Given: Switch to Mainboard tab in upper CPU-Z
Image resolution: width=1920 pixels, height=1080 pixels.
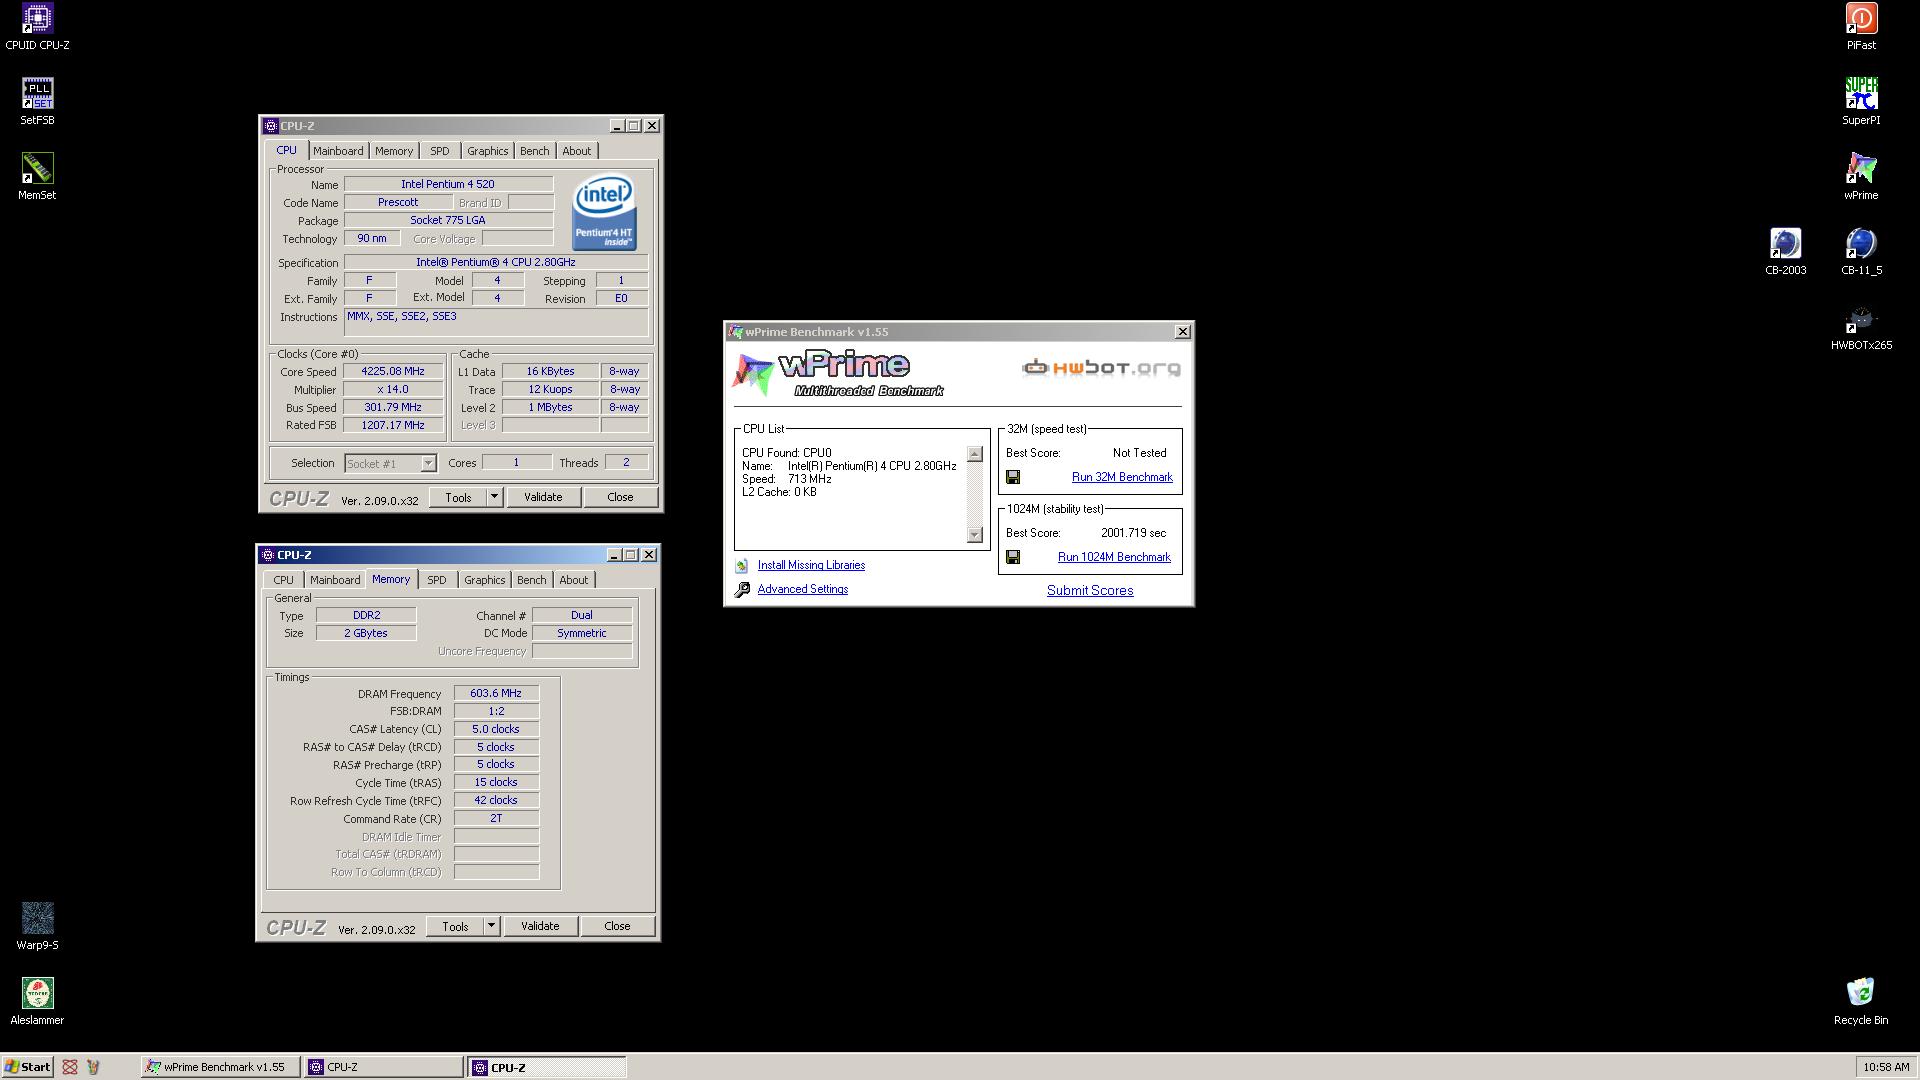Looking at the screenshot, I should (338, 151).
